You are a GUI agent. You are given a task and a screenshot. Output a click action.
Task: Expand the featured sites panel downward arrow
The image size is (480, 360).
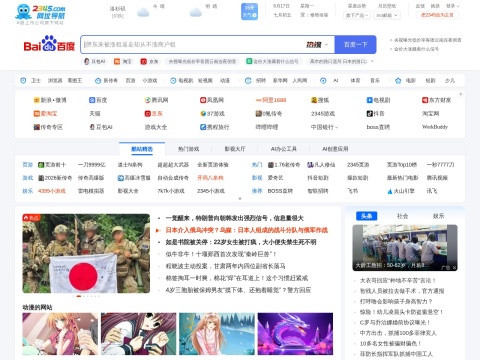click(x=240, y=199)
